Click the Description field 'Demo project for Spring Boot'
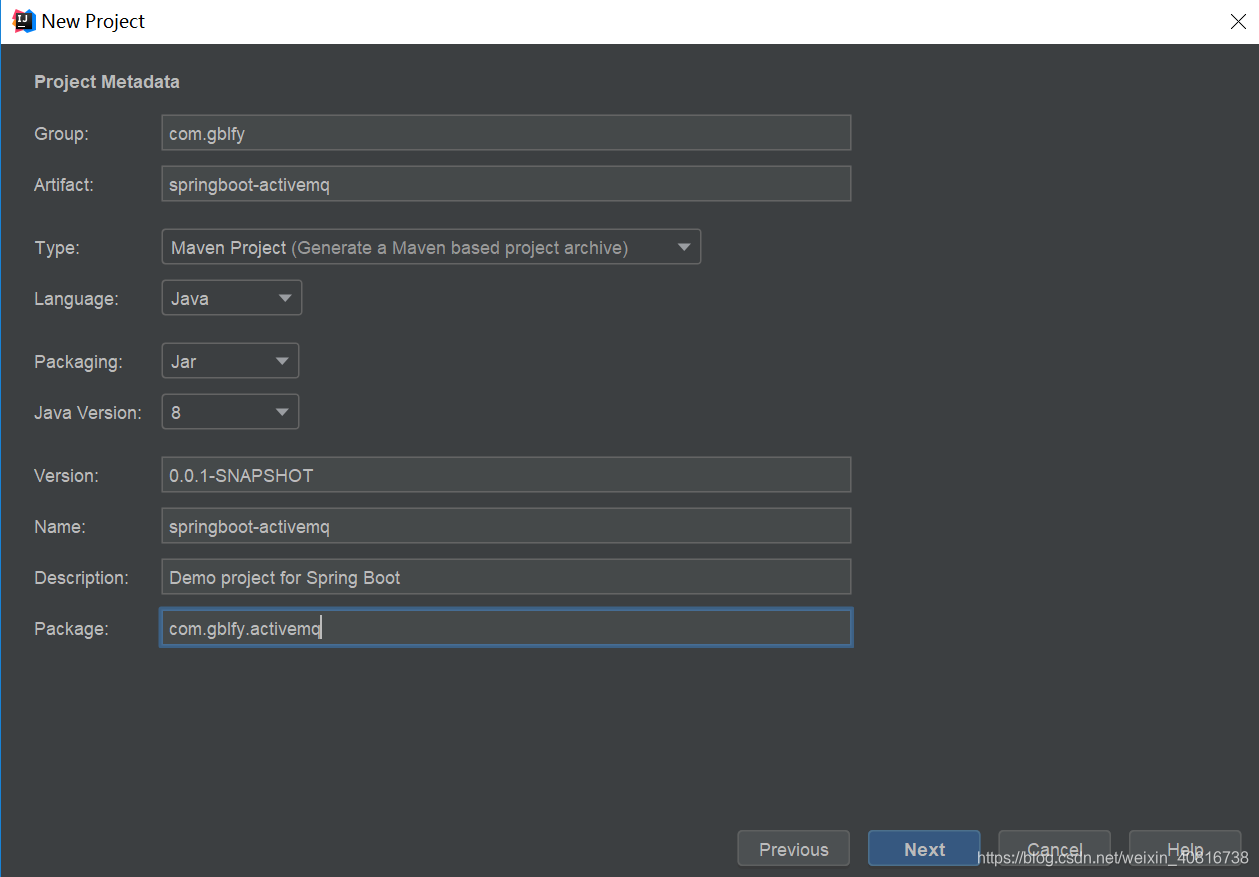 tap(506, 577)
